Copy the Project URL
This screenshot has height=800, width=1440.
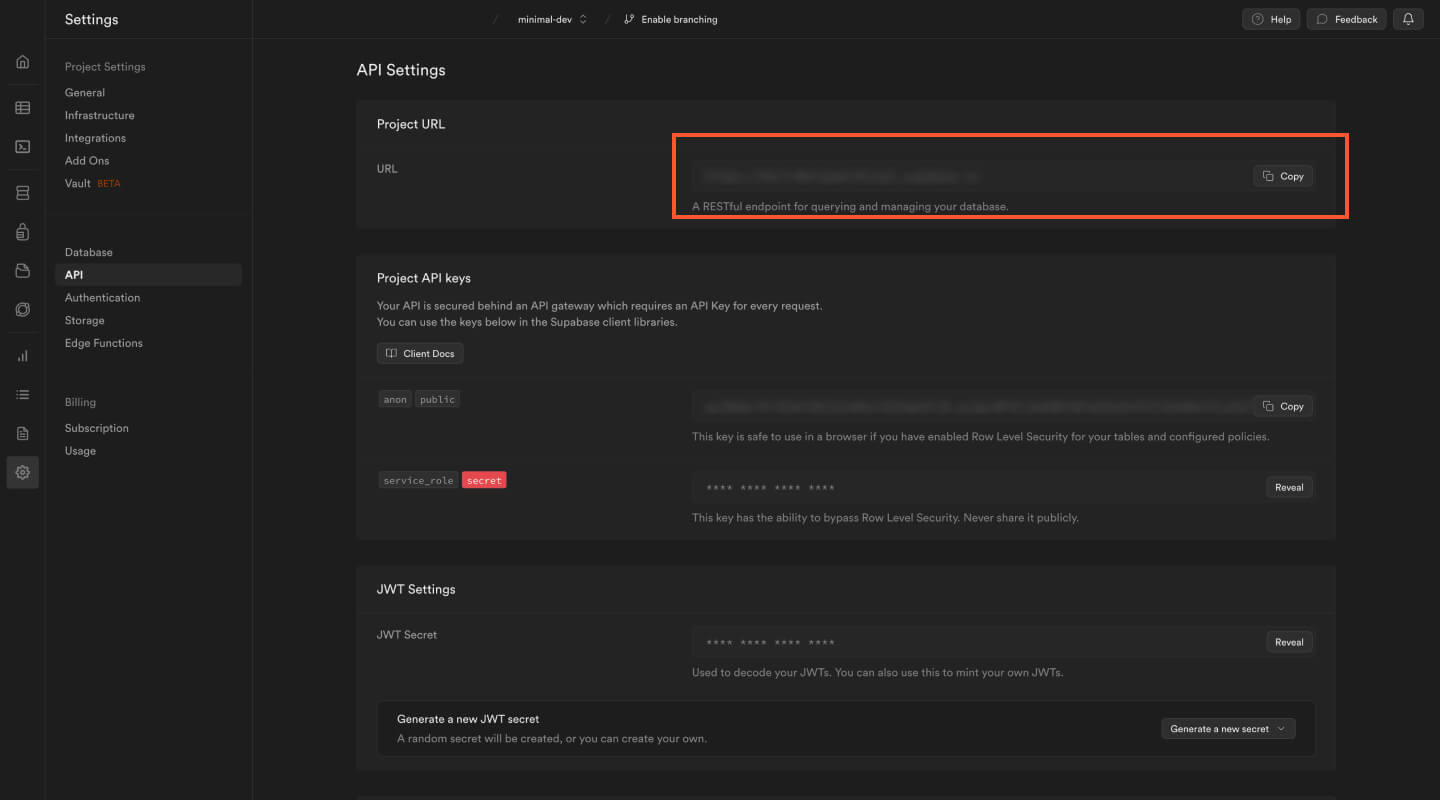click(1283, 176)
